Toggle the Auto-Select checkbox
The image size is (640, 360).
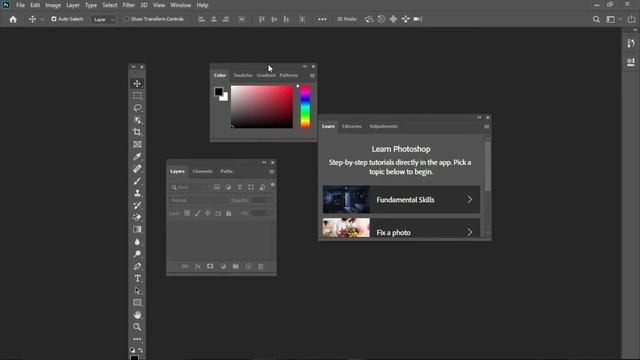[54, 19]
